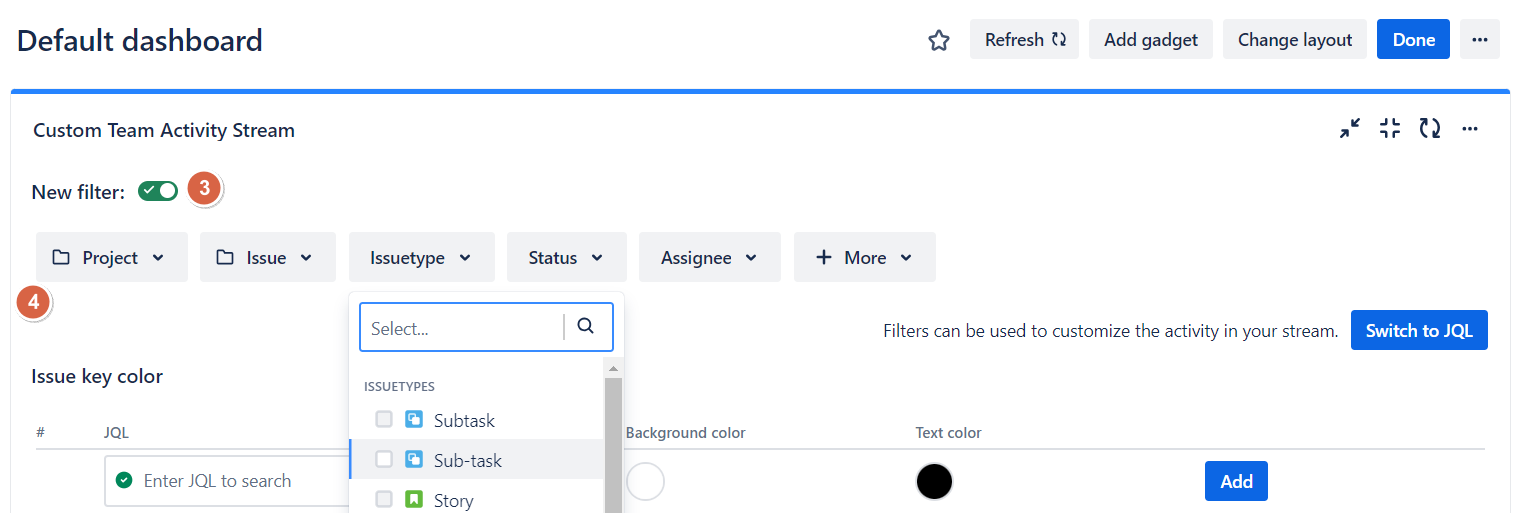Viewport: 1540px width, 513px height.
Task: Open gadget ellipsis menu
Action: (1470, 128)
